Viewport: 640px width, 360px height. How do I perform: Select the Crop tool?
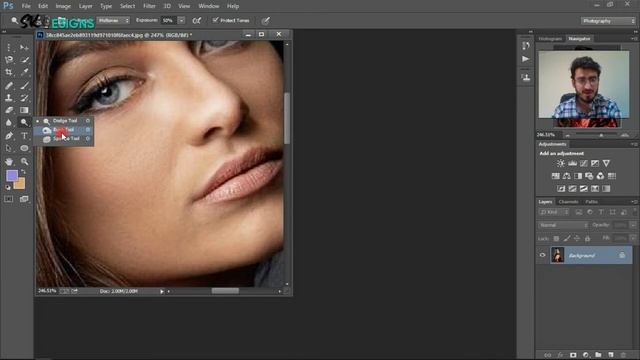tap(9, 72)
